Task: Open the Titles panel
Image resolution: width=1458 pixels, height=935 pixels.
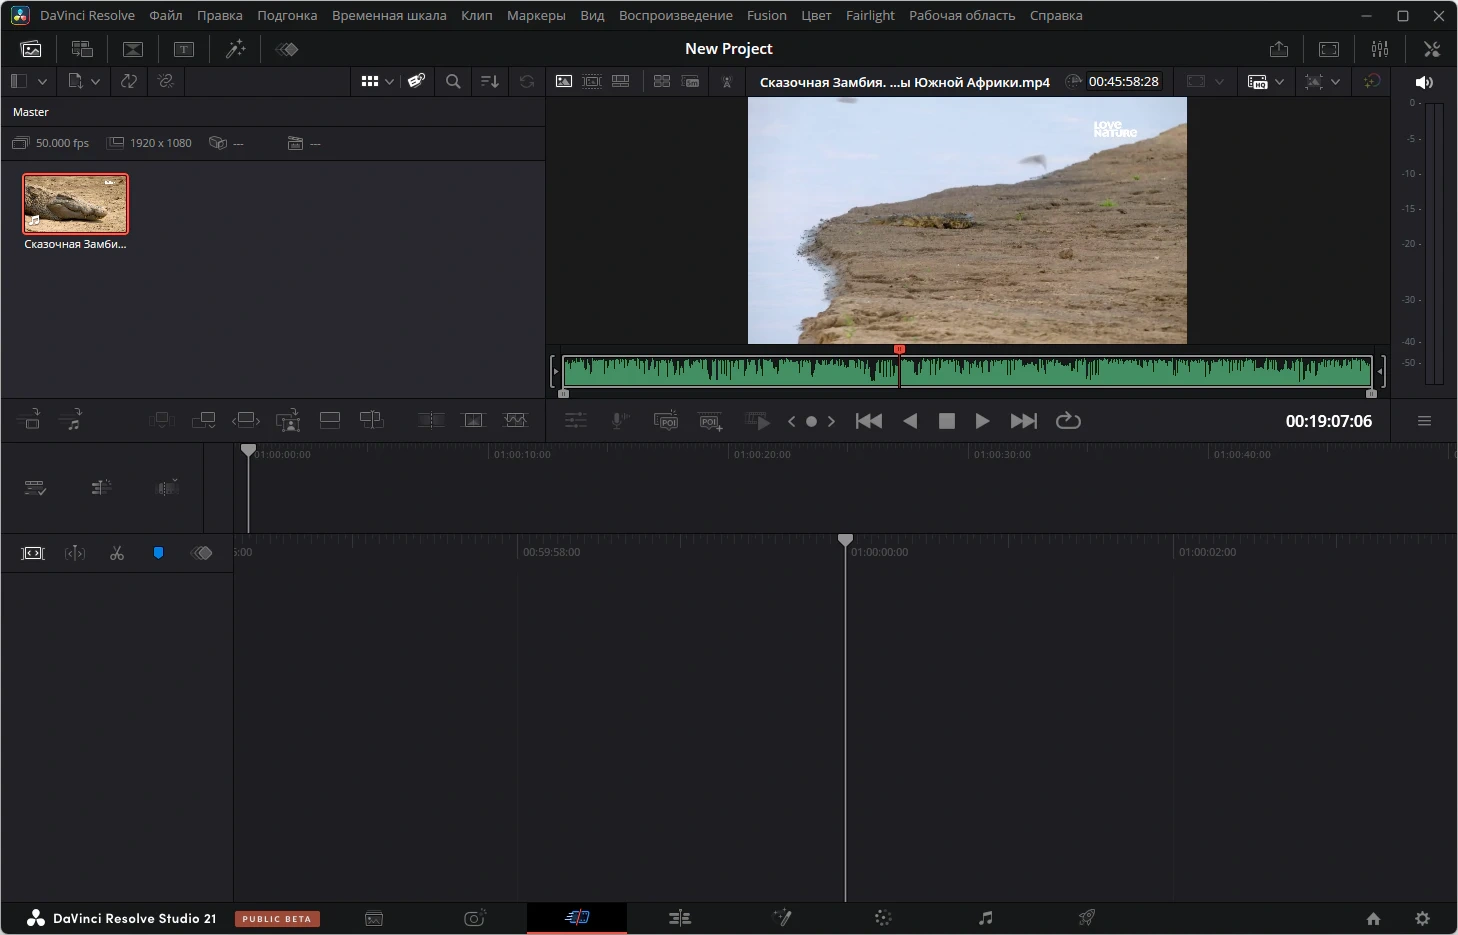Action: tap(184, 49)
